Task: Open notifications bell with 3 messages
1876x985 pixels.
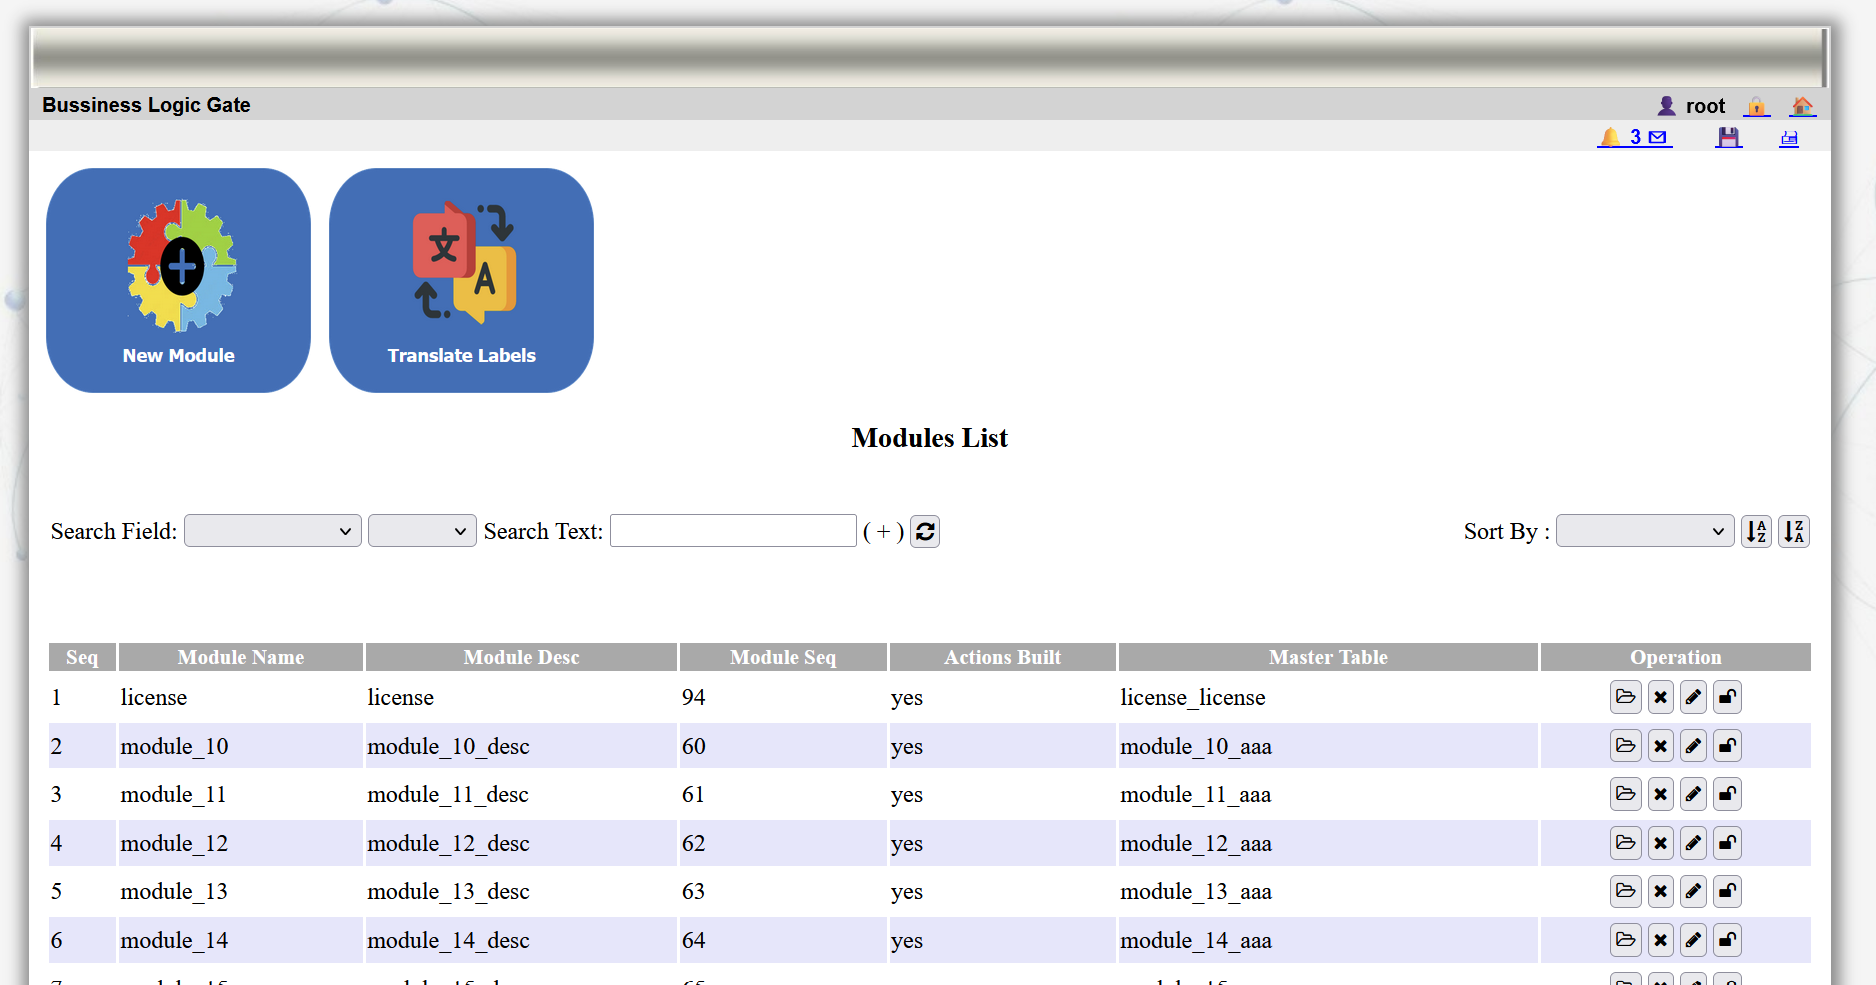Action: coord(1634,137)
